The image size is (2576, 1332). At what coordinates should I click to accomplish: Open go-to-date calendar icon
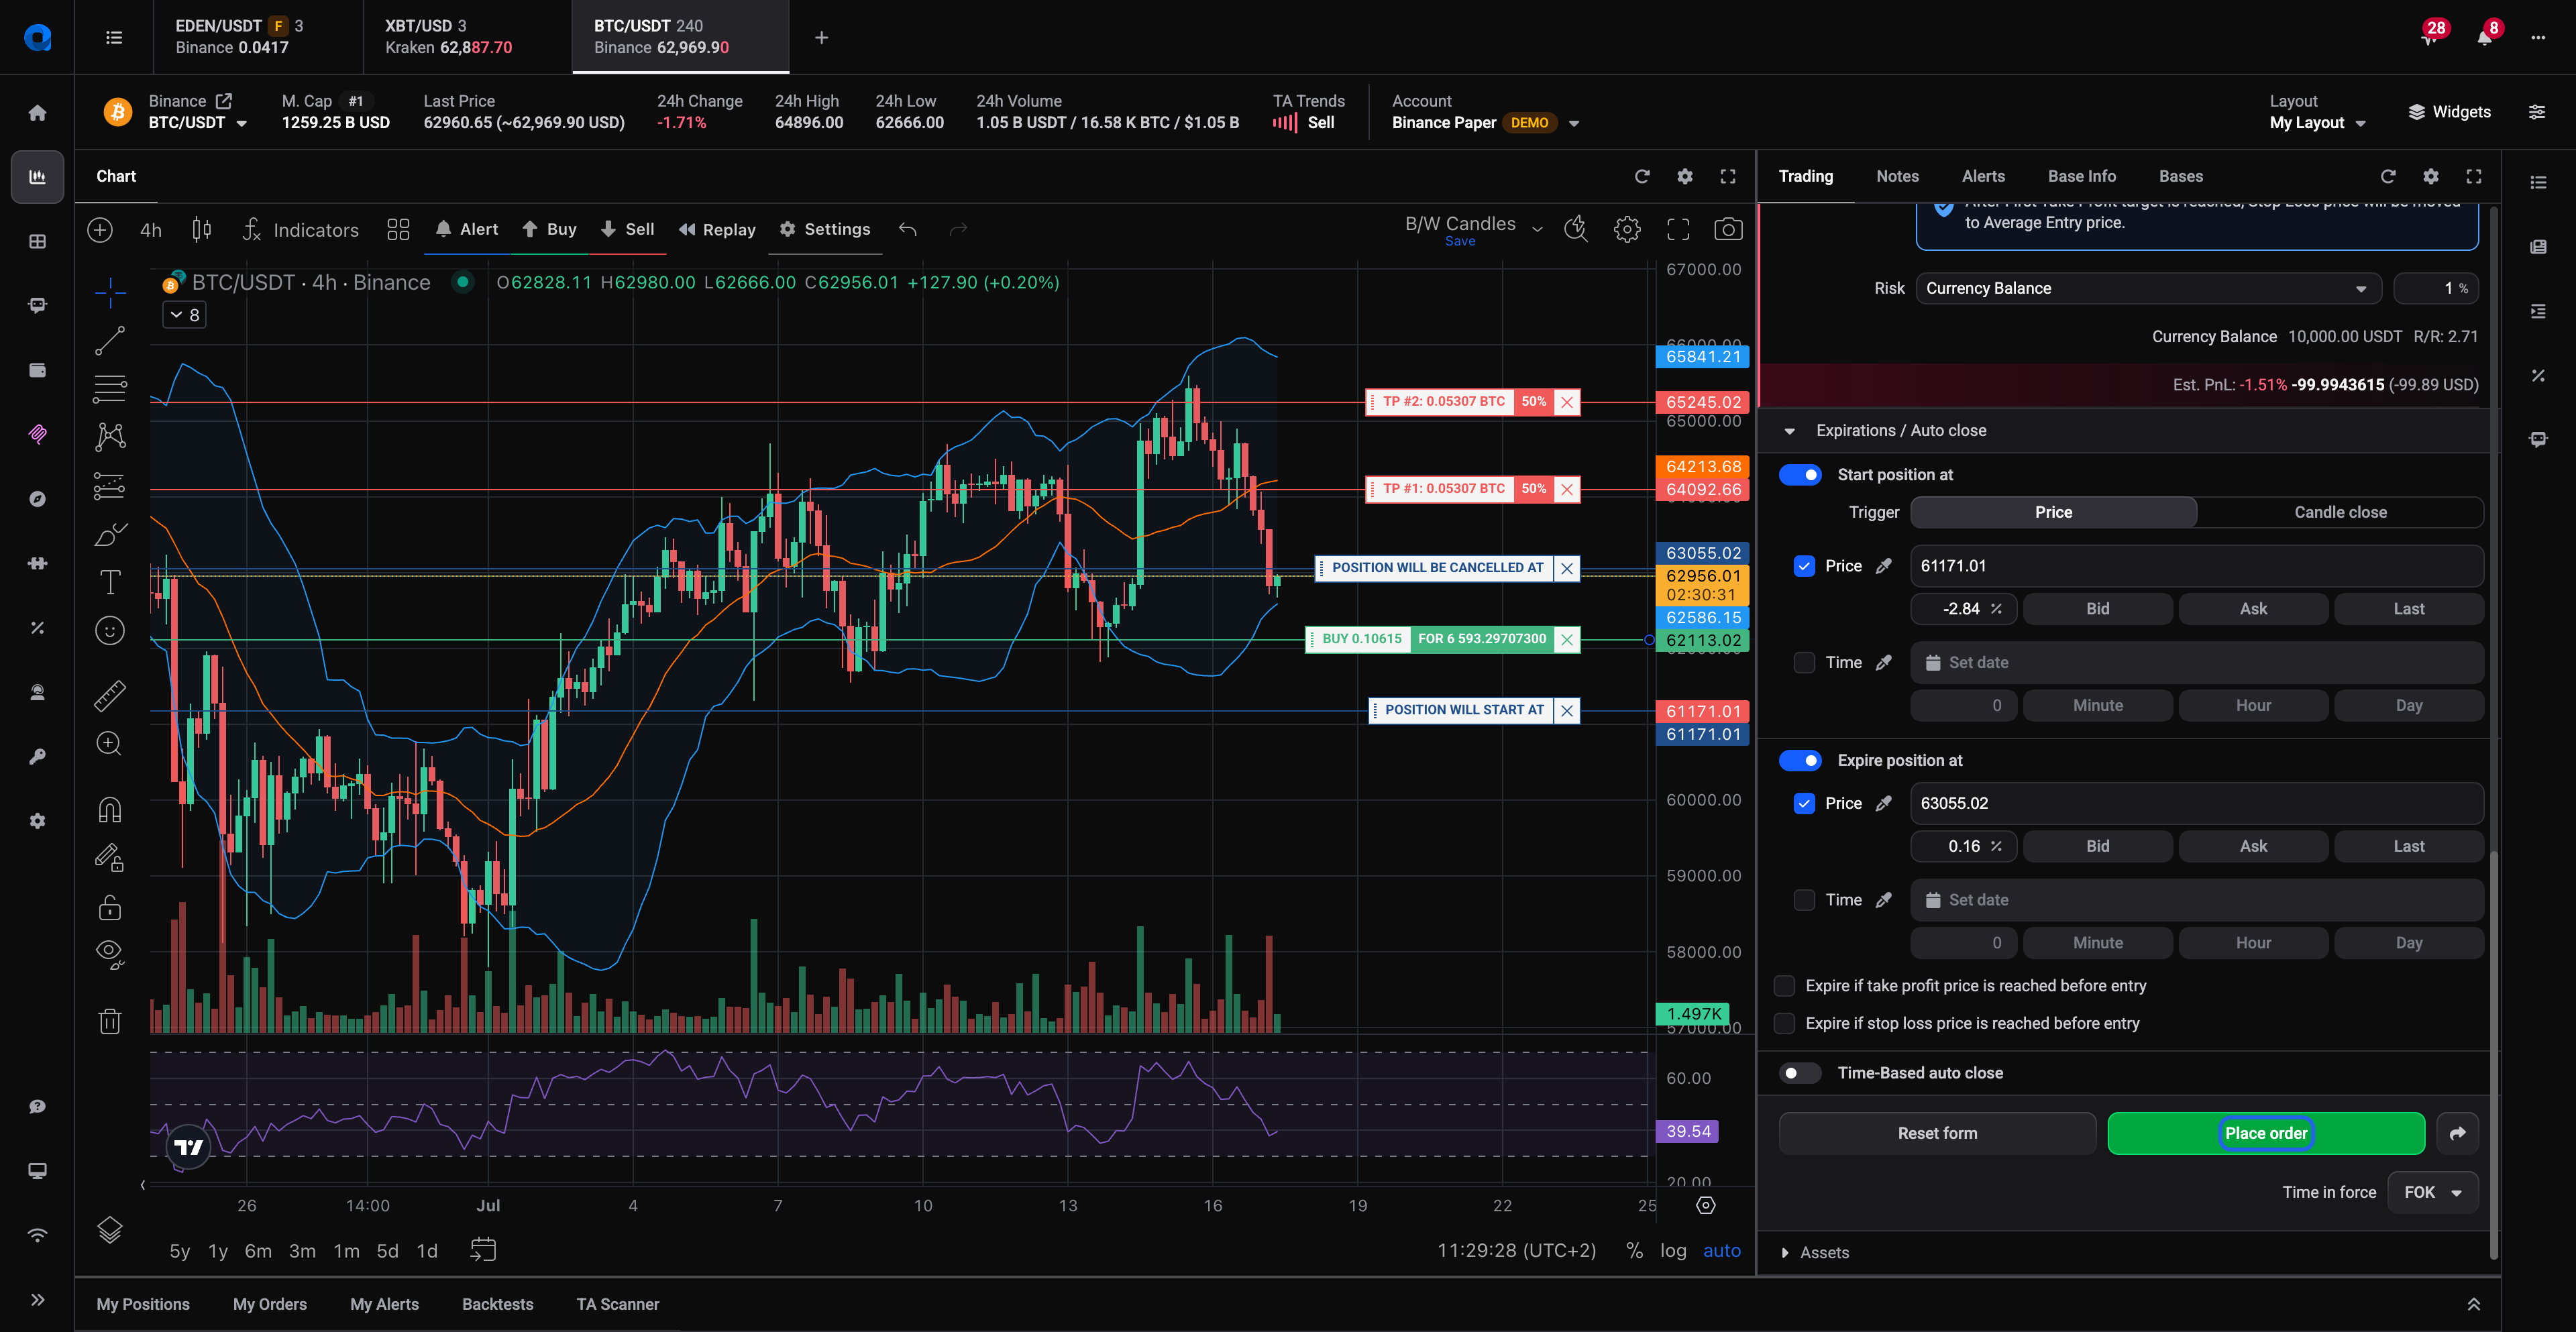(483, 1250)
